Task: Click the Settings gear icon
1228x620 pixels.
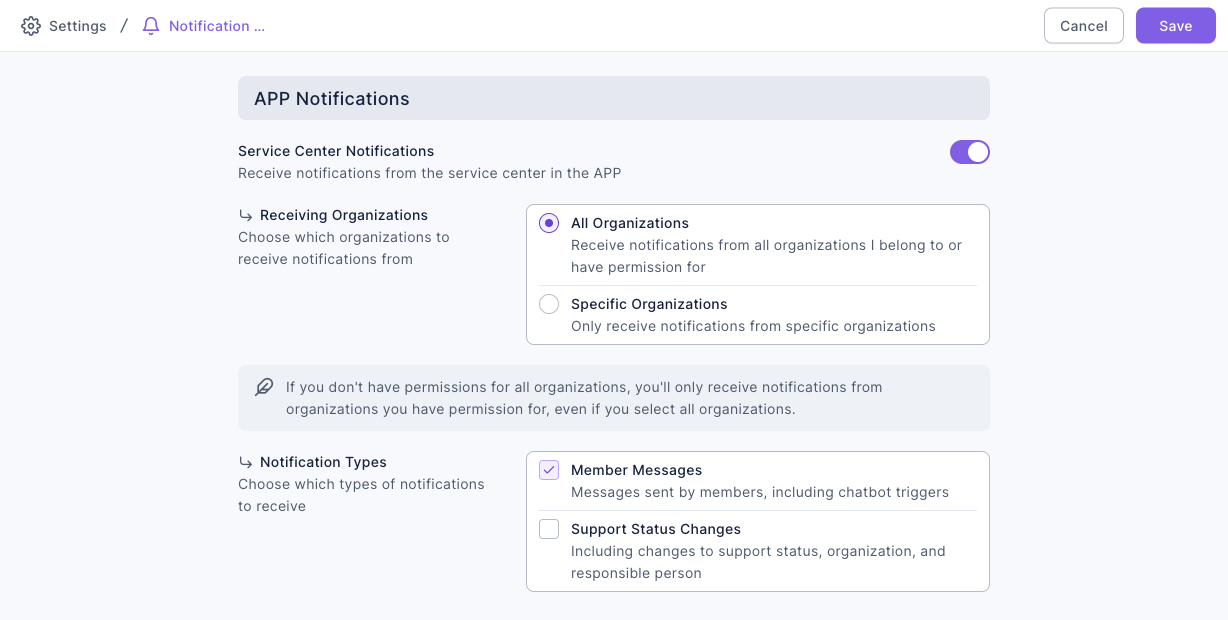Action: pos(31,26)
